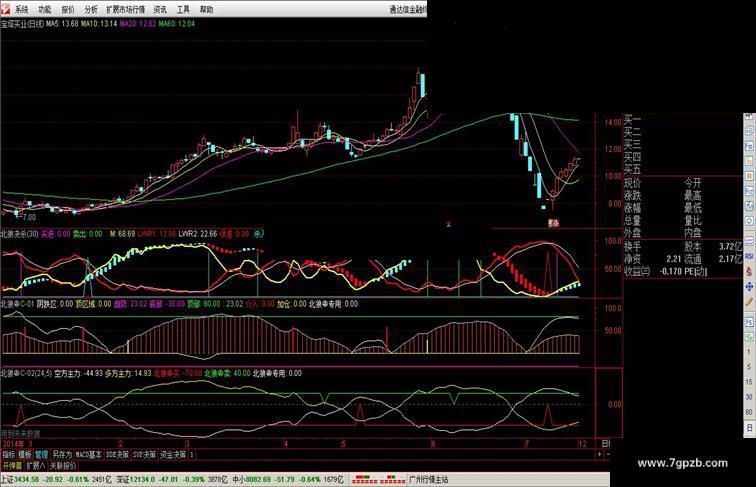Open the 帮助 menu

(x=206, y=9)
